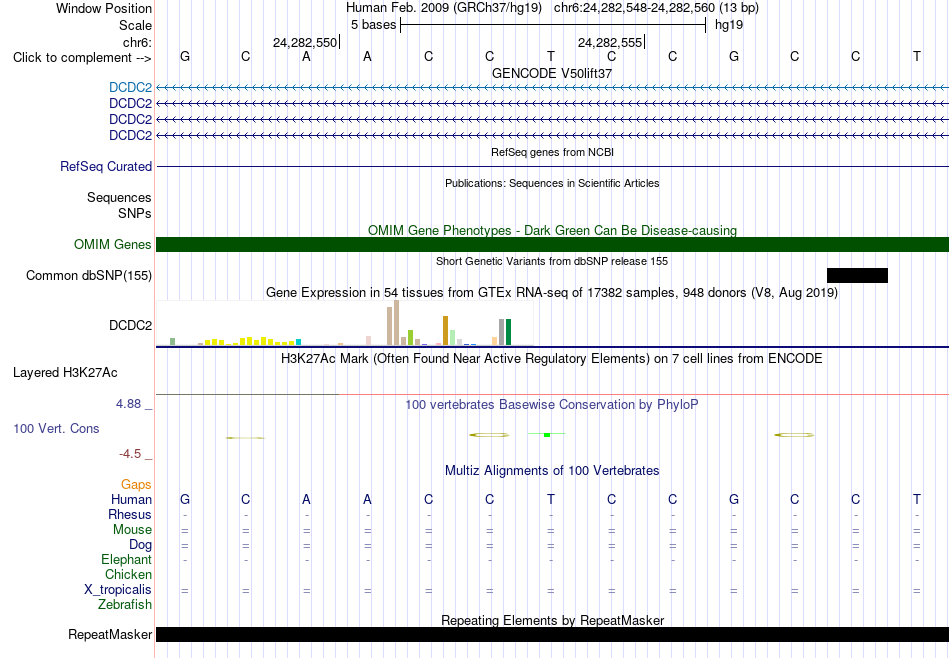Click the bright green PhyloP conservation mark
The width and height of the screenshot is (950, 658).
point(546,434)
